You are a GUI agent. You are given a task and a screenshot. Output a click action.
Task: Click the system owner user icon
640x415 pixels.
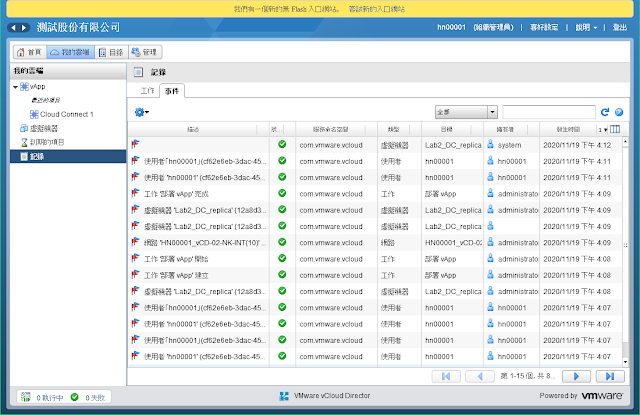click(x=491, y=144)
